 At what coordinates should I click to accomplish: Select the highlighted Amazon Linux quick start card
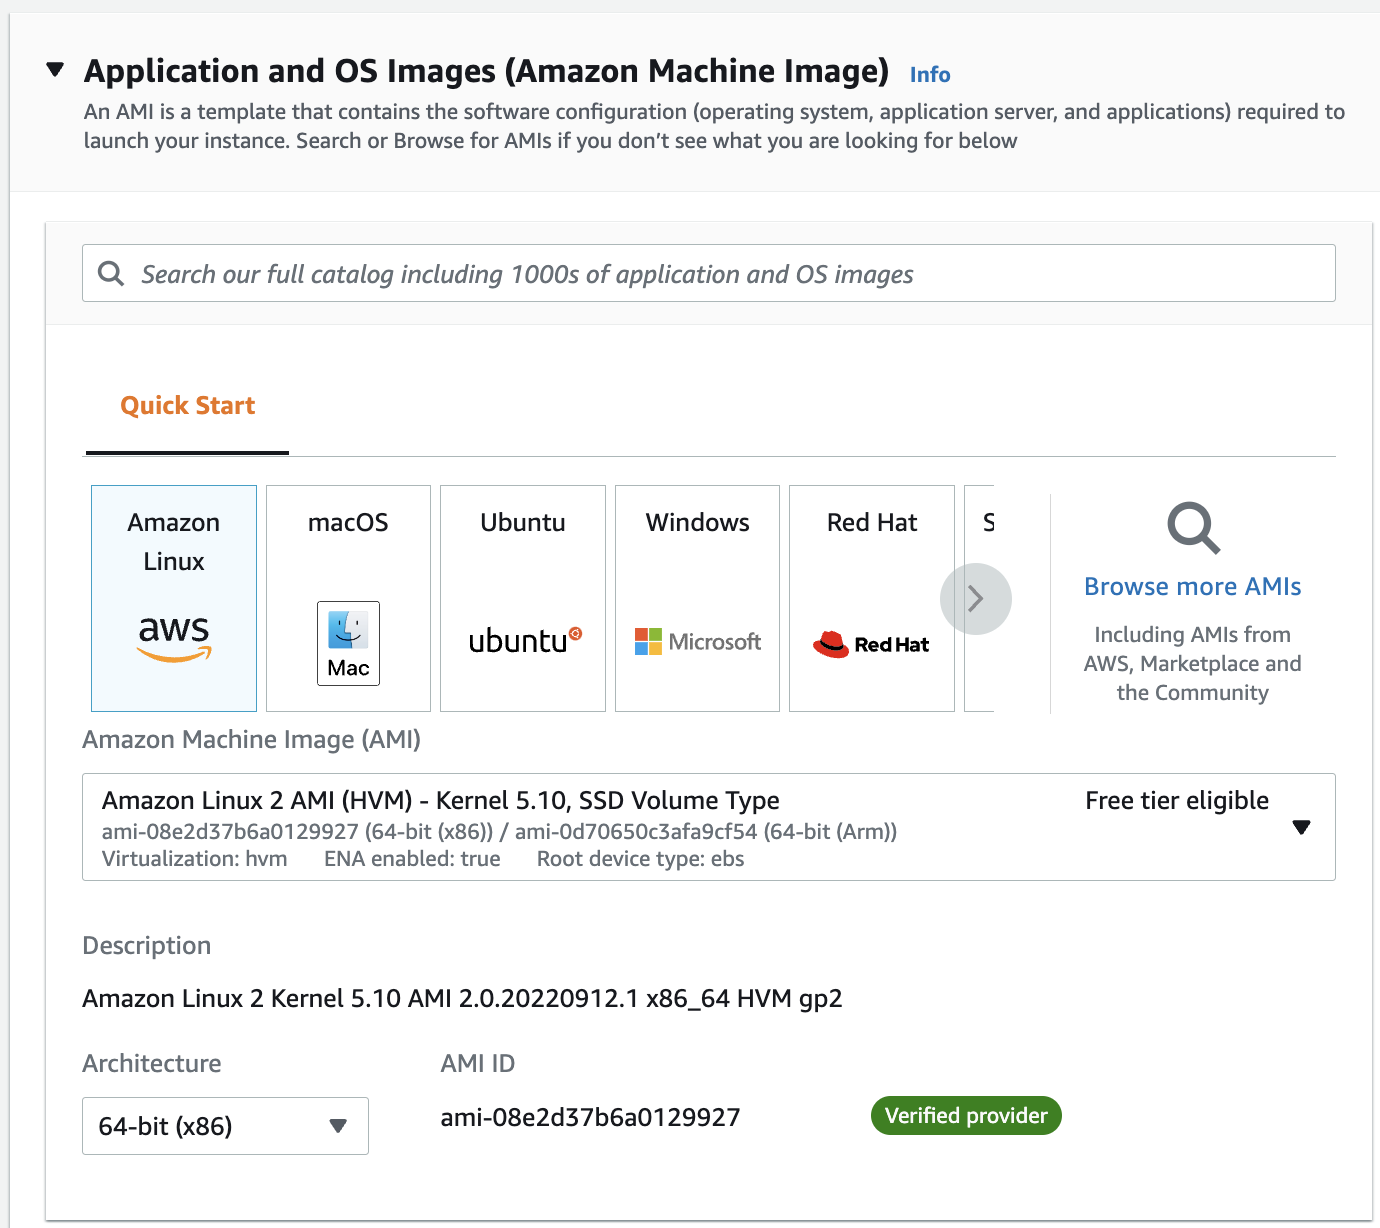pos(173,598)
